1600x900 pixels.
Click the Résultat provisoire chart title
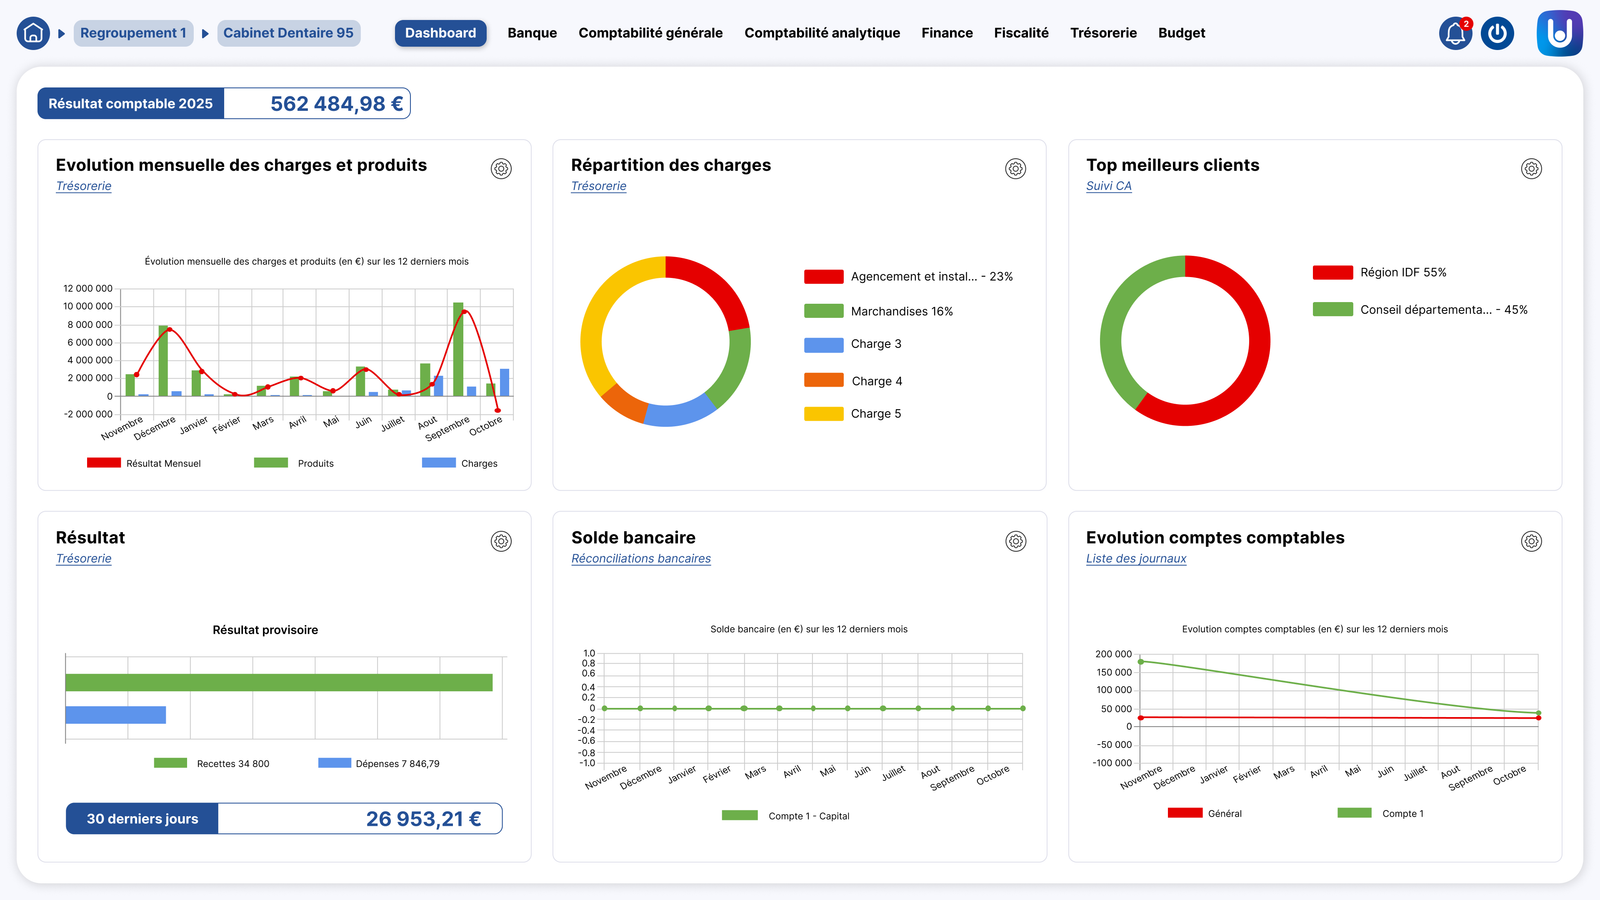click(x=265, y=630)
